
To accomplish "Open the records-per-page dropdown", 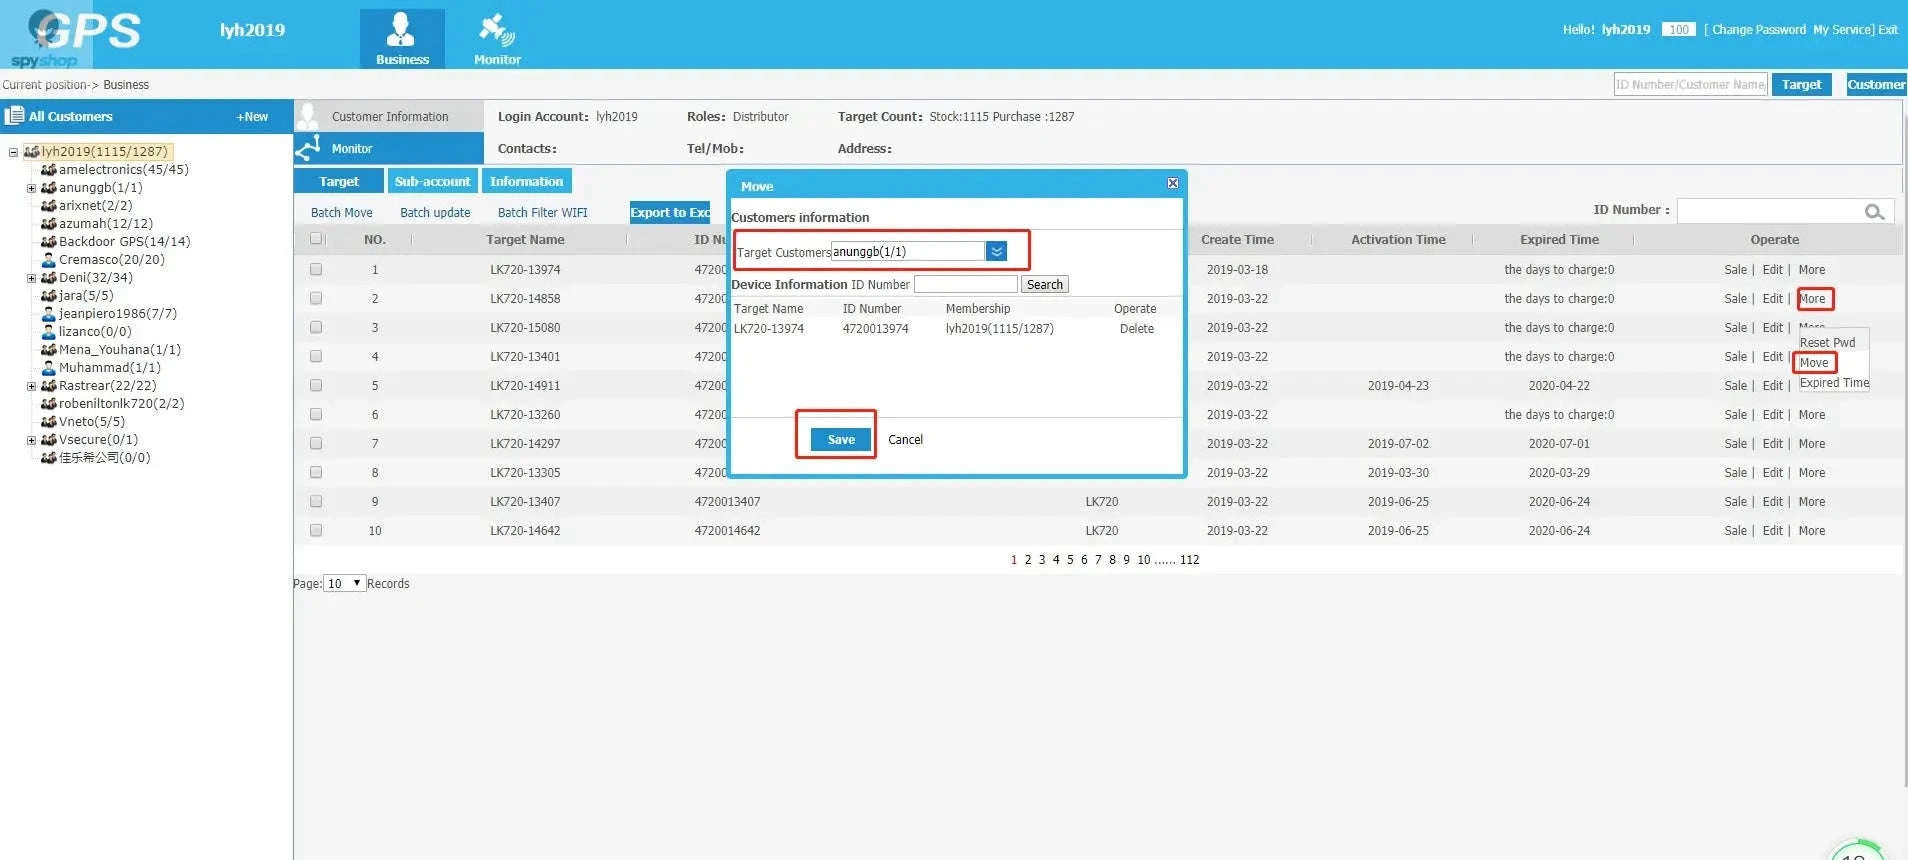I will [x=345, y=583].
